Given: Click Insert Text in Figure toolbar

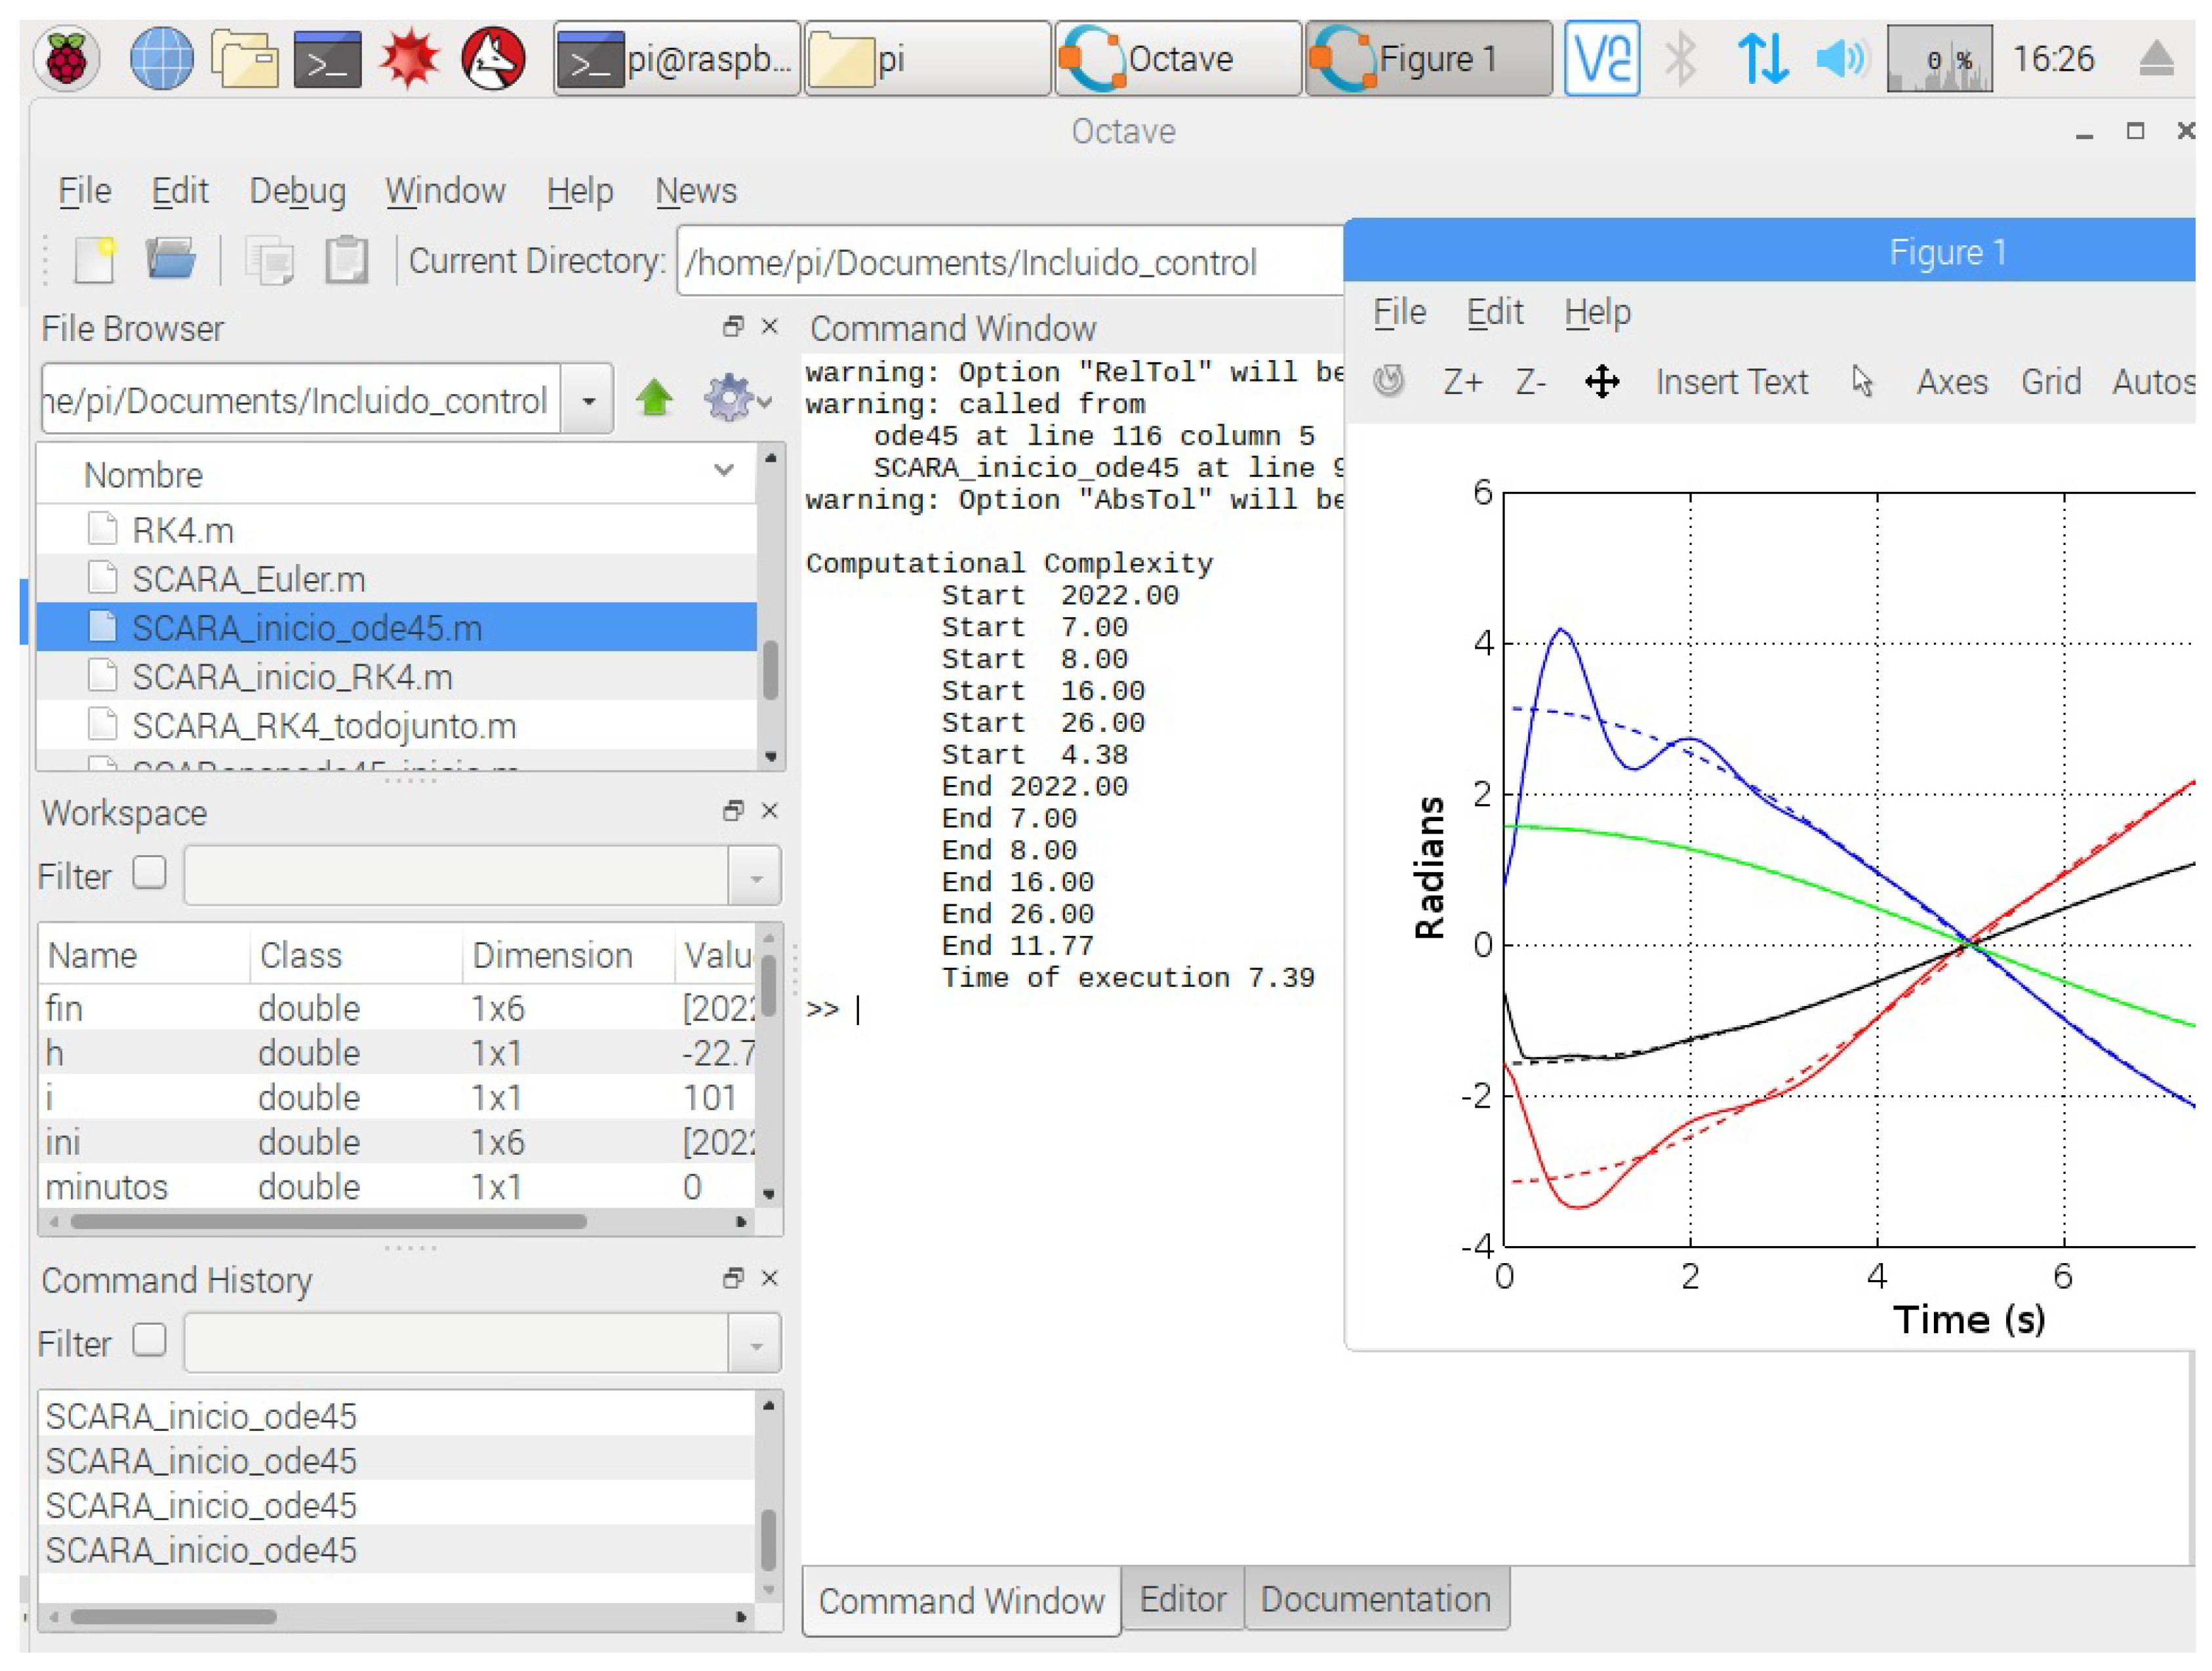Looking at the screenshot, I should pyautogui.click(x=1731, y=382).
